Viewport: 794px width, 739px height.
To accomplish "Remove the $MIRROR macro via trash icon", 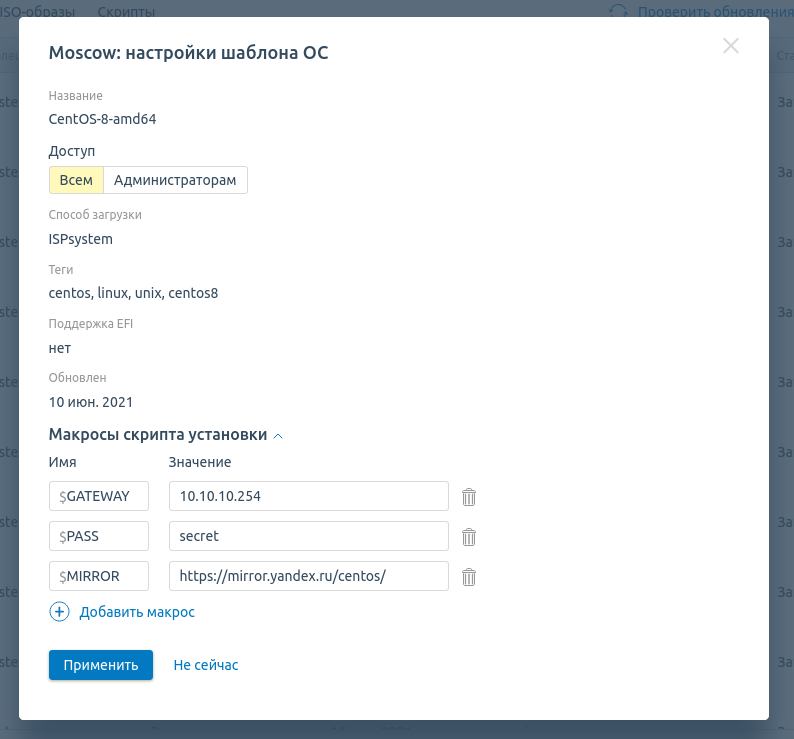I will 469,577.
